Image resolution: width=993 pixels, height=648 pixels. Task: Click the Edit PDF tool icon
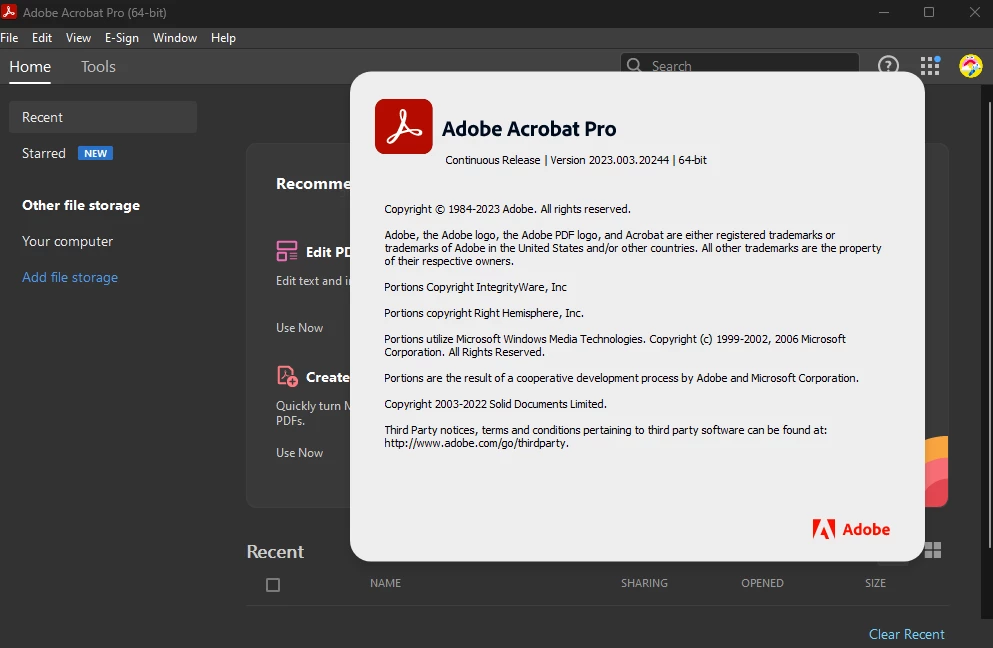[x=287, y=251]
